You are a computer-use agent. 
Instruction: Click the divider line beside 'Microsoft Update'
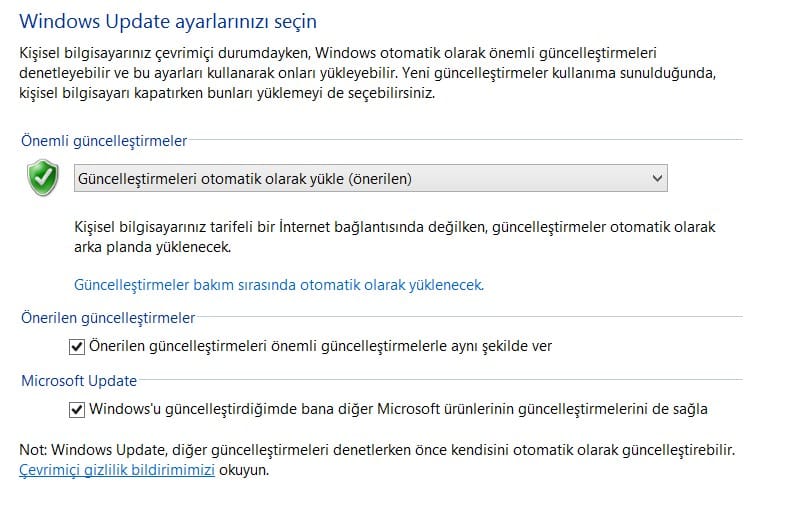pos(440,381)
